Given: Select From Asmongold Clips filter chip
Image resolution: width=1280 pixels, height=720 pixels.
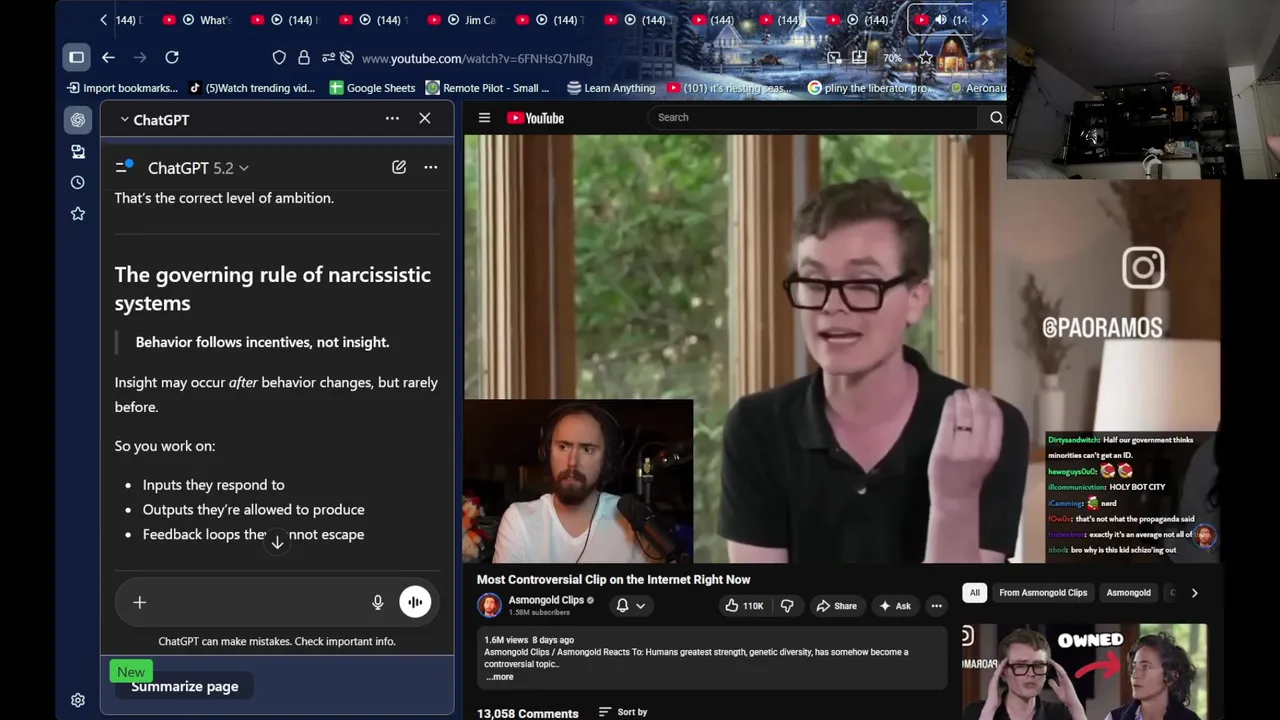Looking at the screenshot, I should click(x=1043, y=592).
